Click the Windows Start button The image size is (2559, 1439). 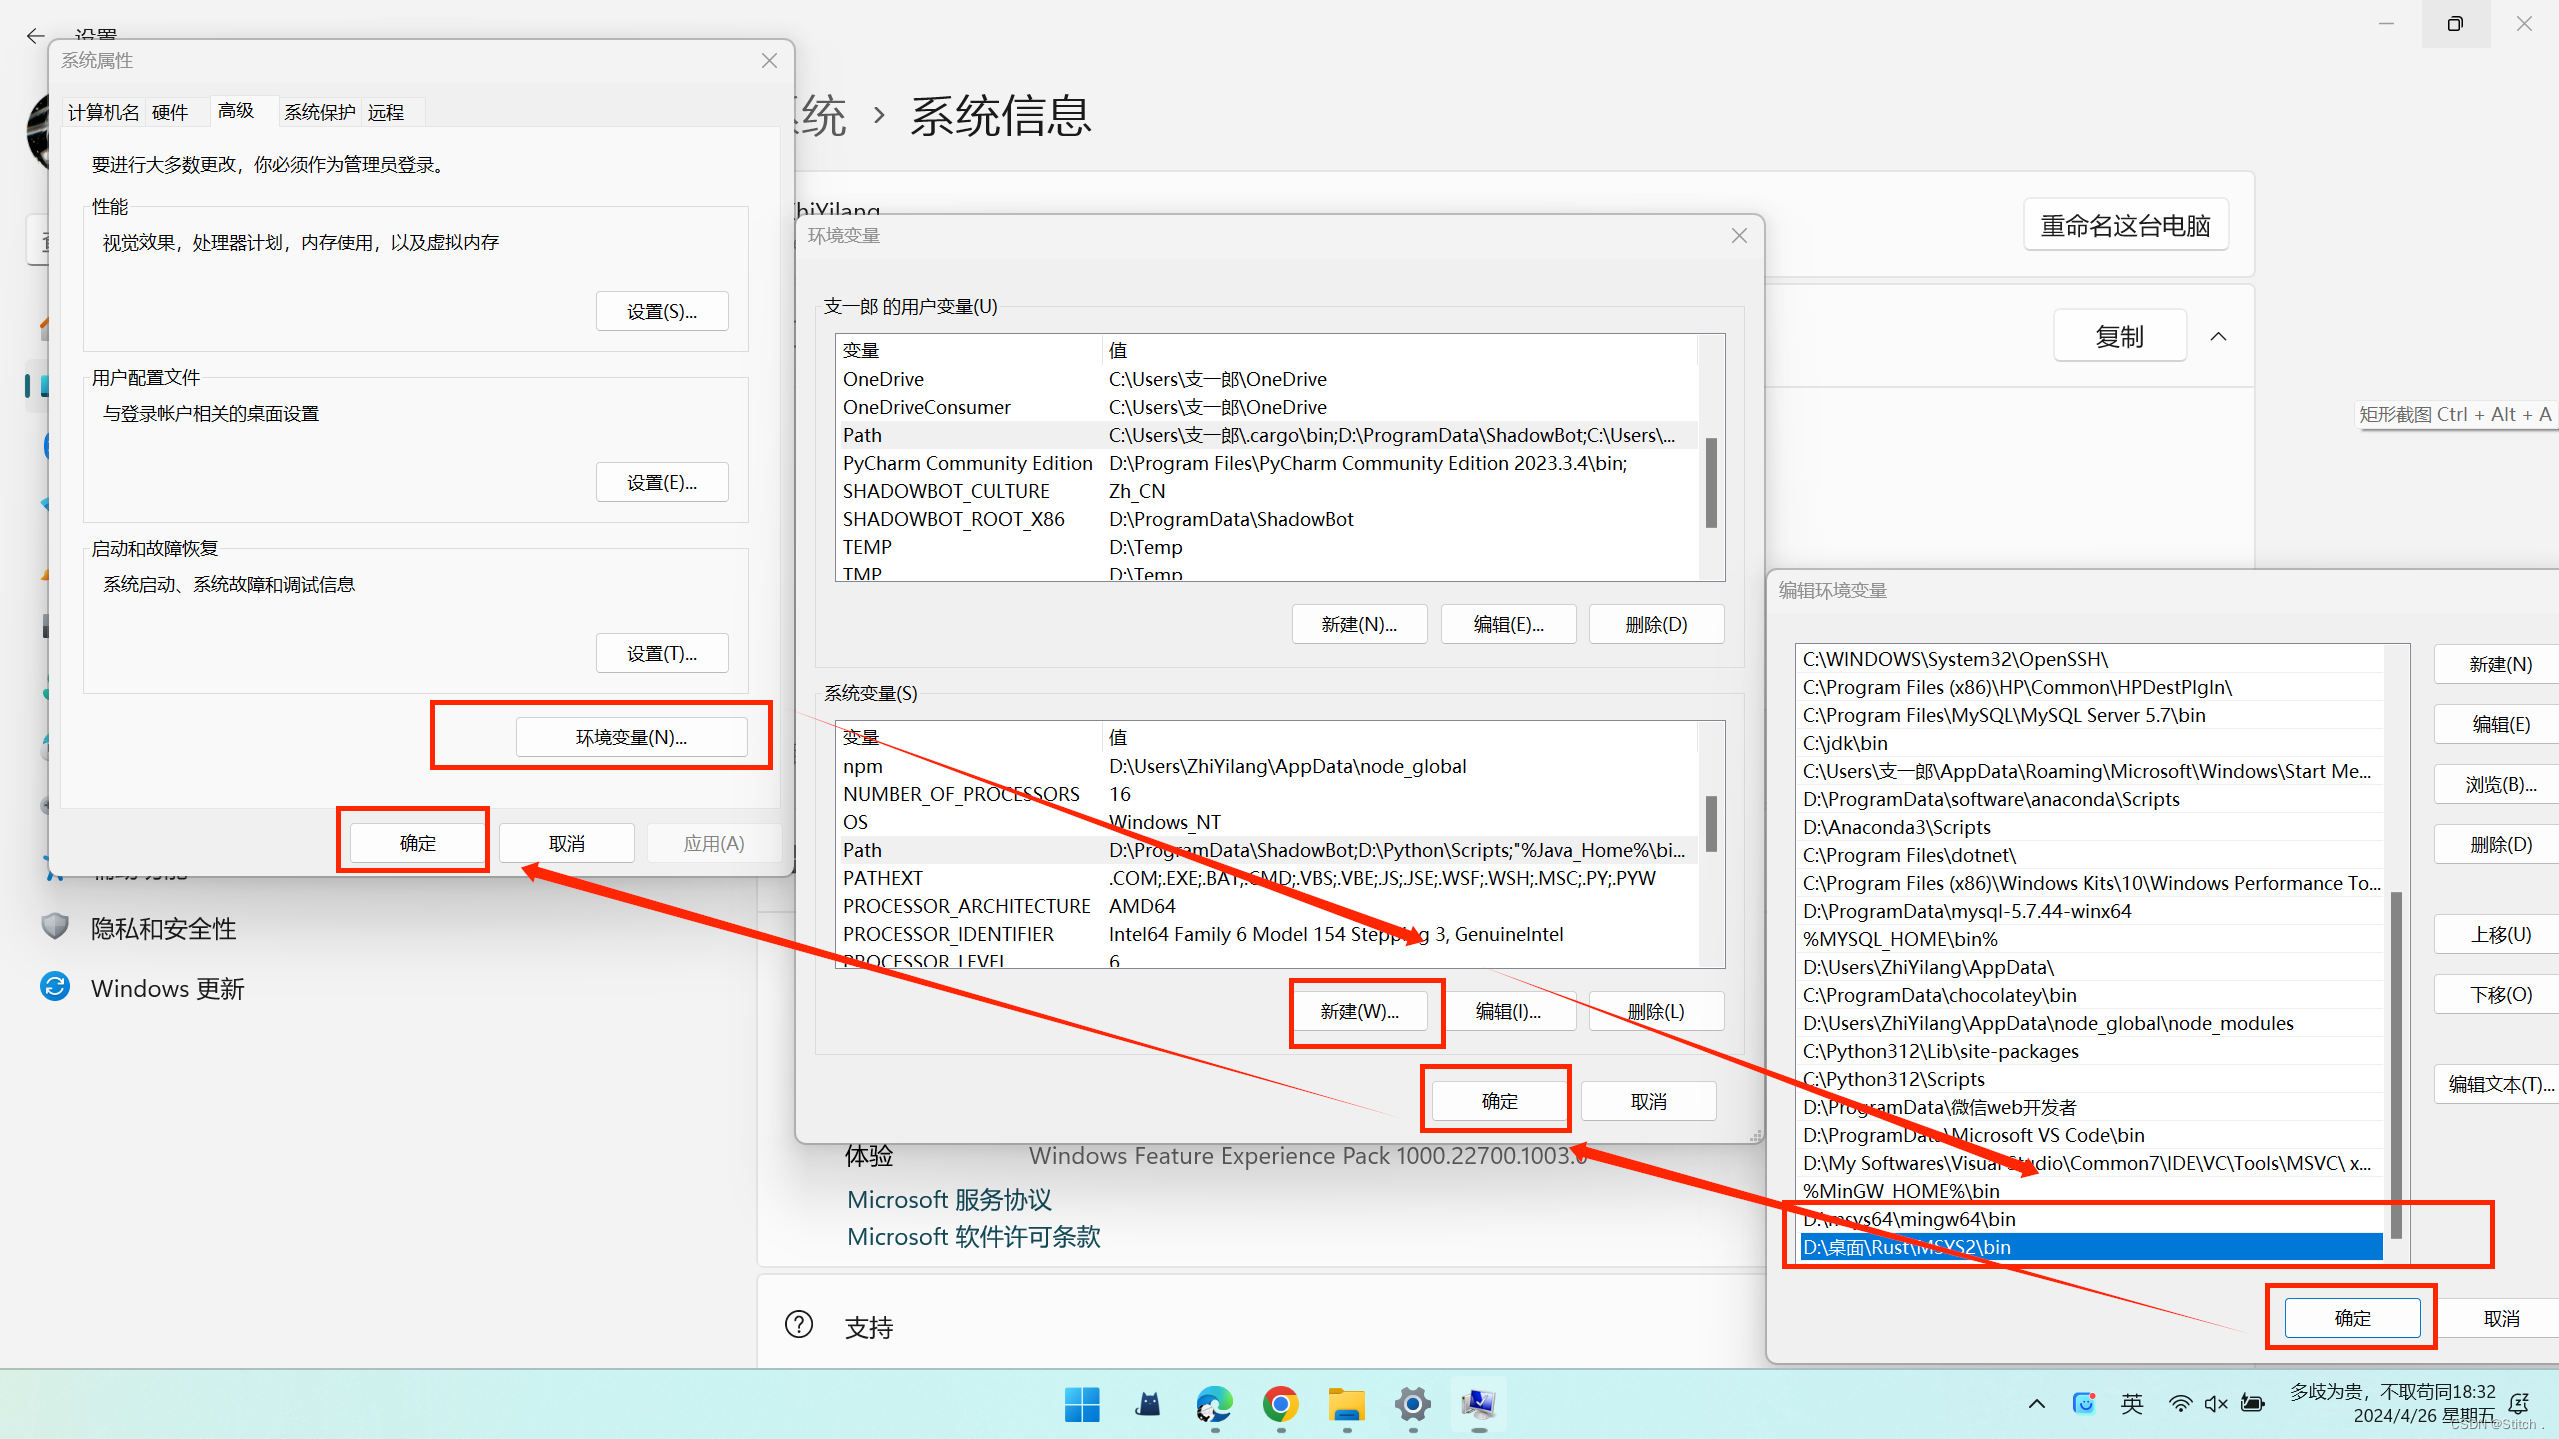tap(1082, 1404)
